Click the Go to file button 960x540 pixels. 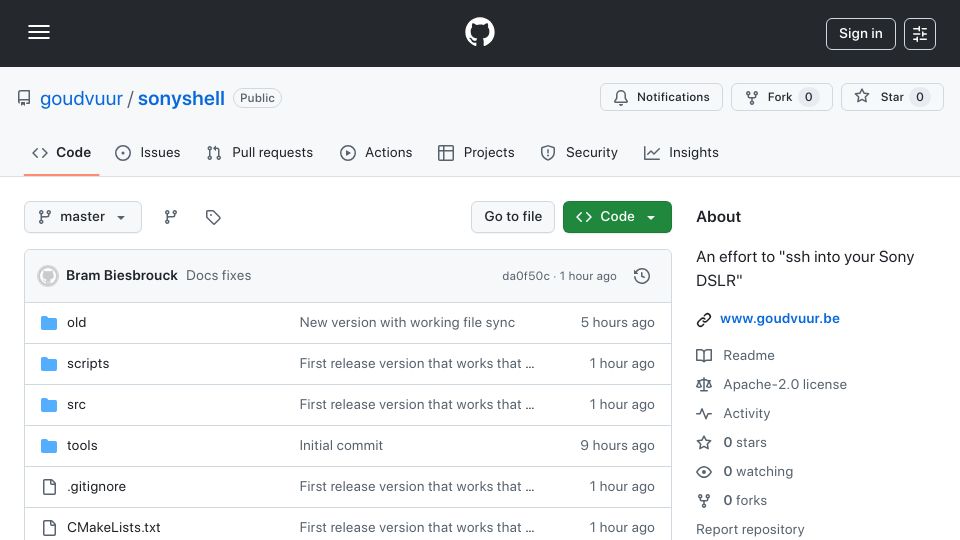[513, 217]
